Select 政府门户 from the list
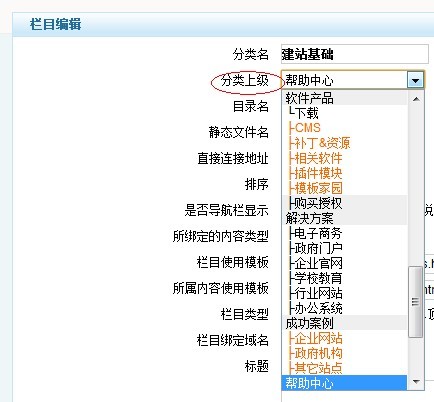Image resolution: width=434 pixels, height=402 pixels. click(x=345, y=248)
